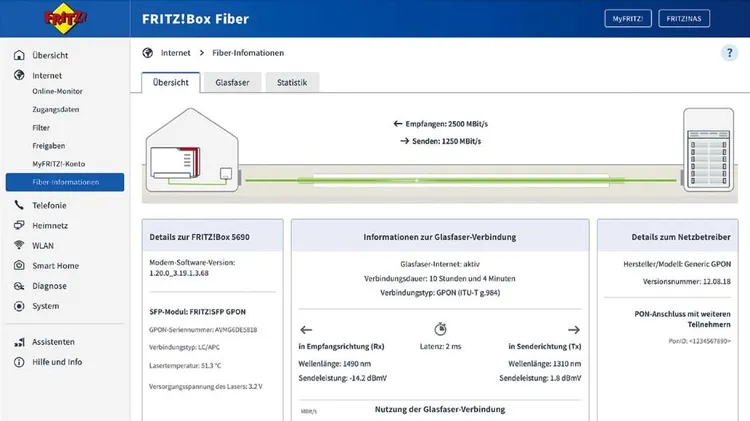
Task: Click the System icon
Action: tap(19, 306)
